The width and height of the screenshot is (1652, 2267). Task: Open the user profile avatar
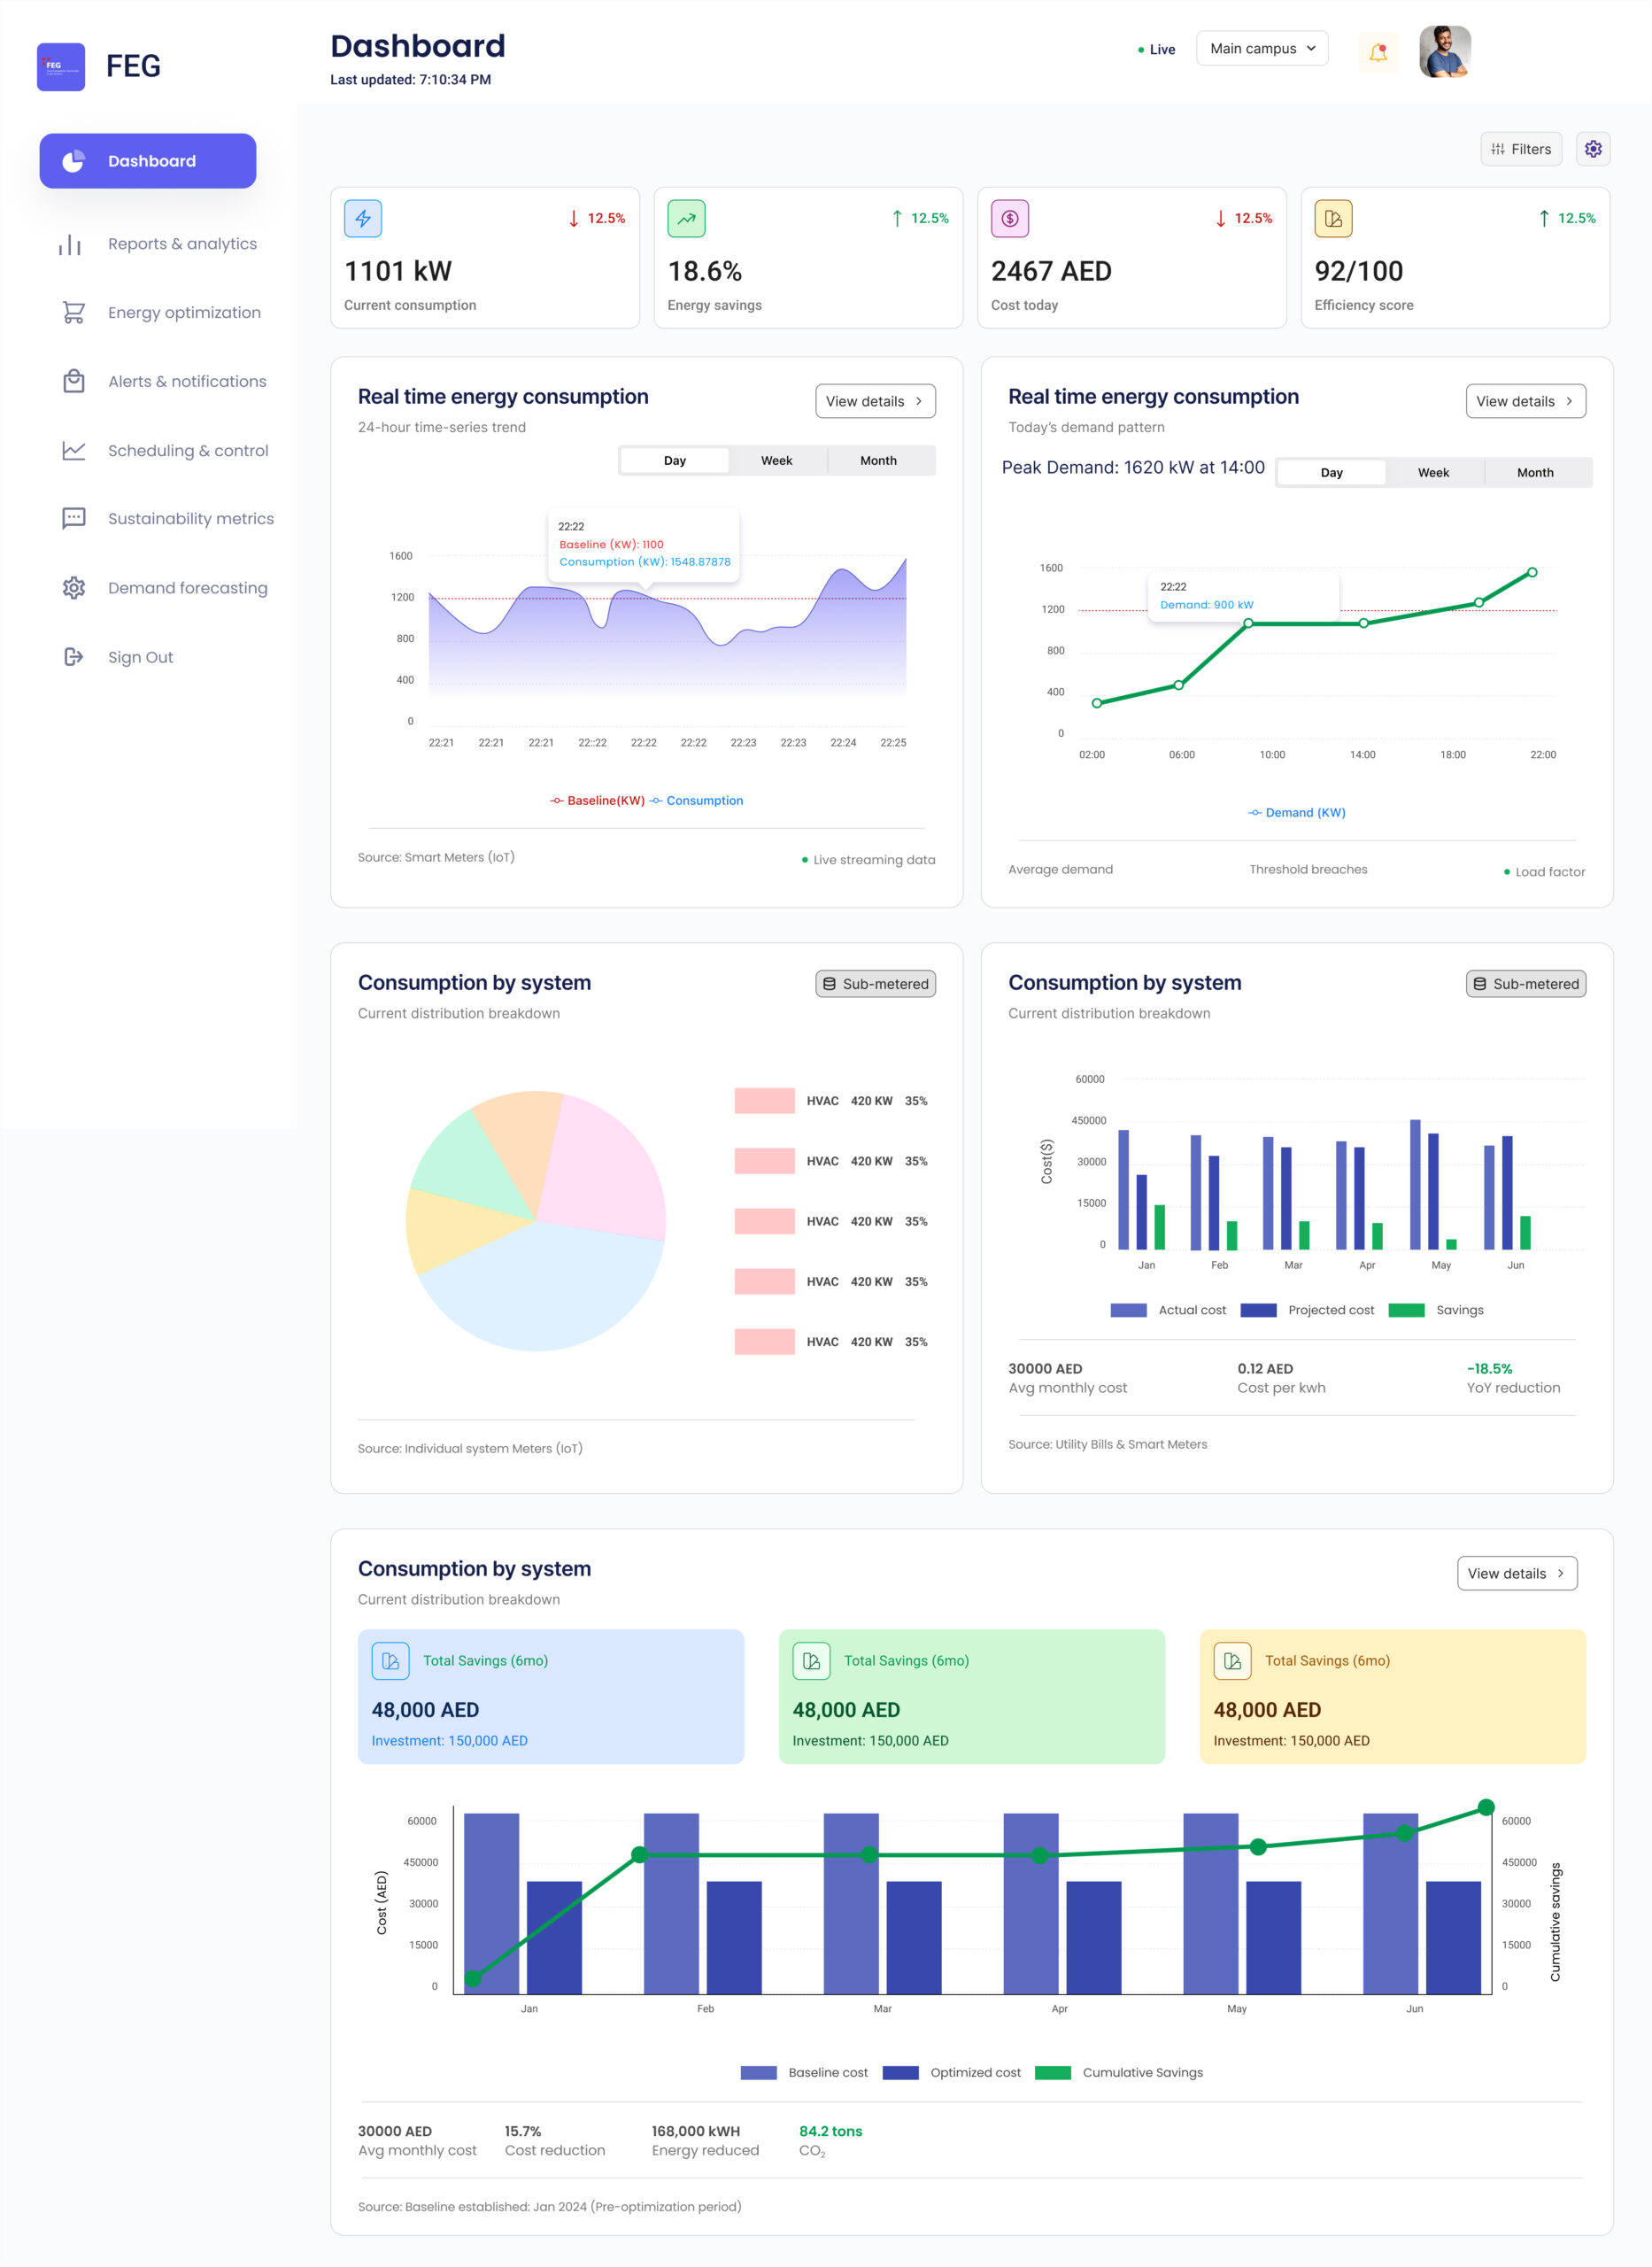tap(1444, 52)
